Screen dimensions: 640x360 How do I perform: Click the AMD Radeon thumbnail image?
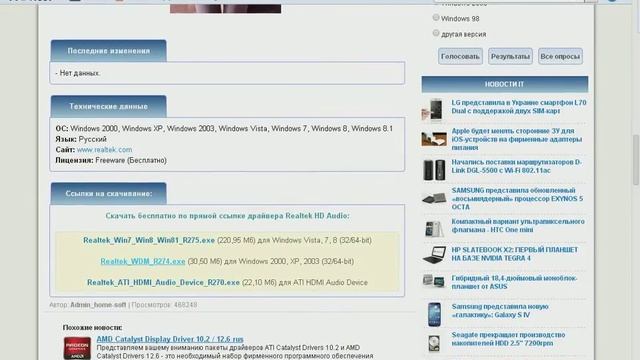tap(77, 348)
